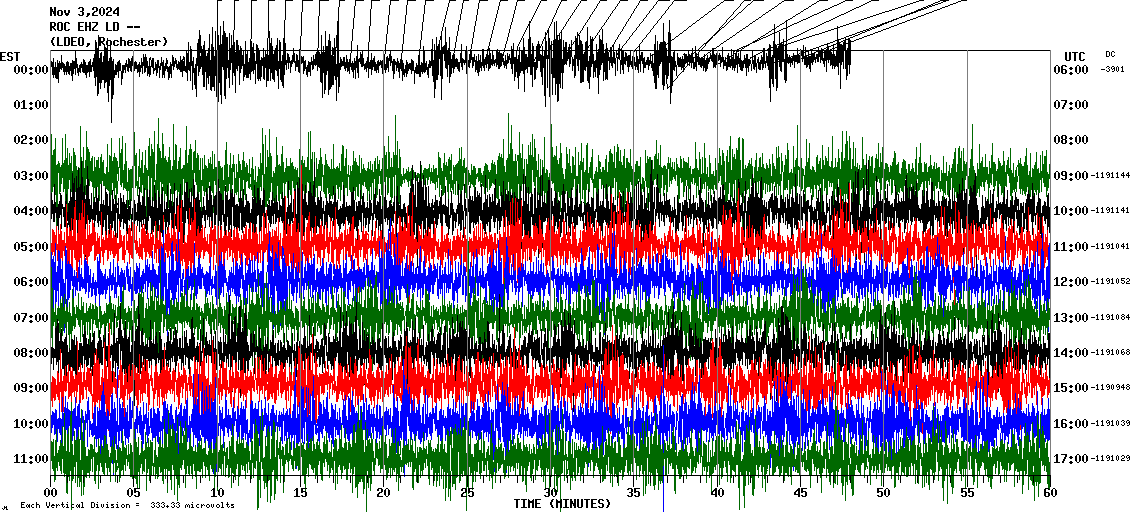Image resolution: width=1130 pixels, height=519 pixels.
Task: Click the -3901 DC offset value
Action: point(1112,70)
